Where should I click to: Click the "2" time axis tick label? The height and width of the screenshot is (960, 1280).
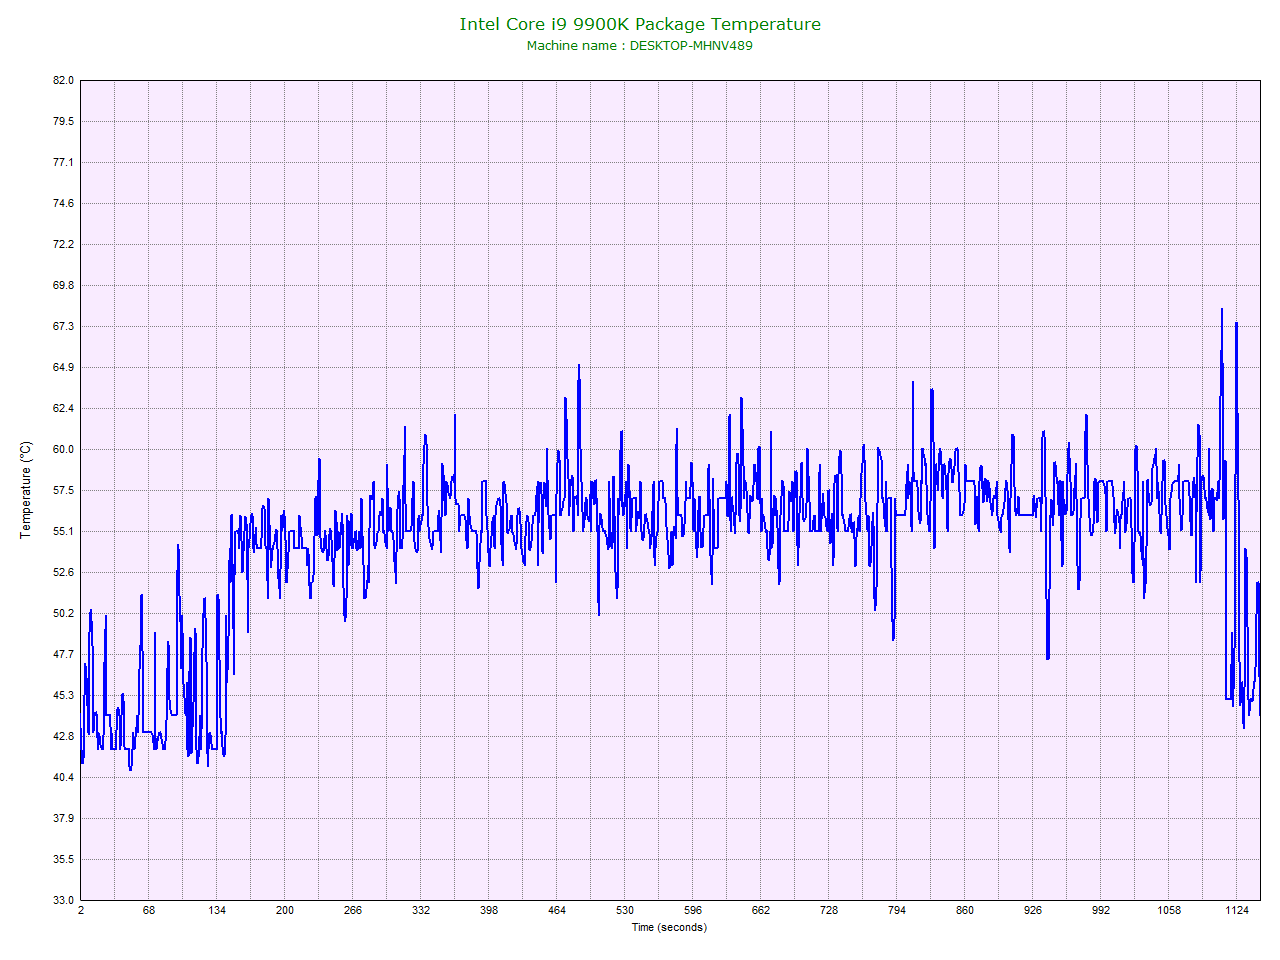point(81,910)
